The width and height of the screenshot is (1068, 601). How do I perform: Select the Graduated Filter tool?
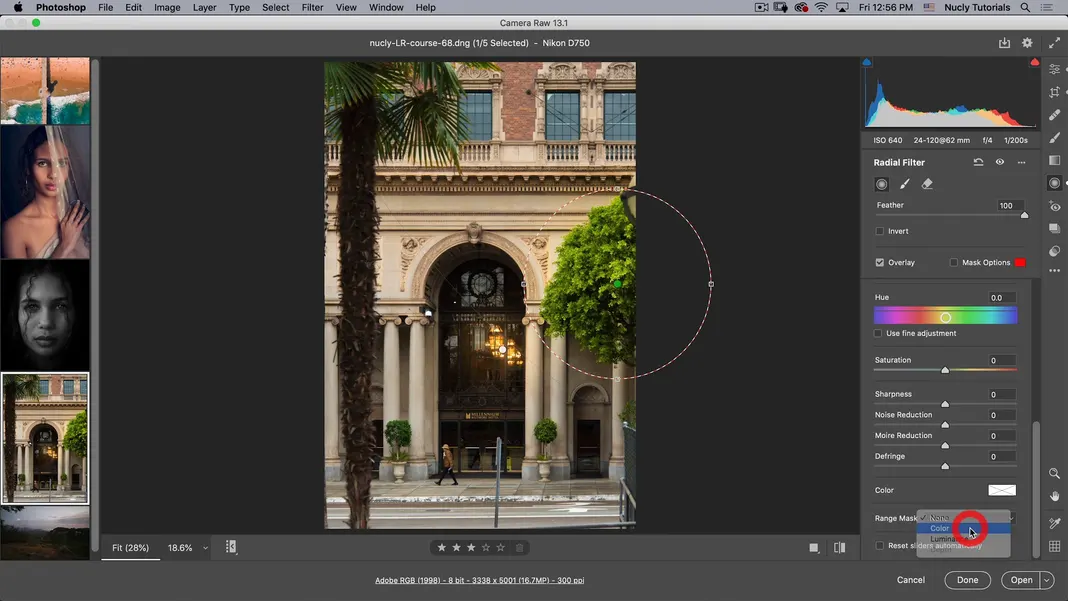[x=1054, y=160]
